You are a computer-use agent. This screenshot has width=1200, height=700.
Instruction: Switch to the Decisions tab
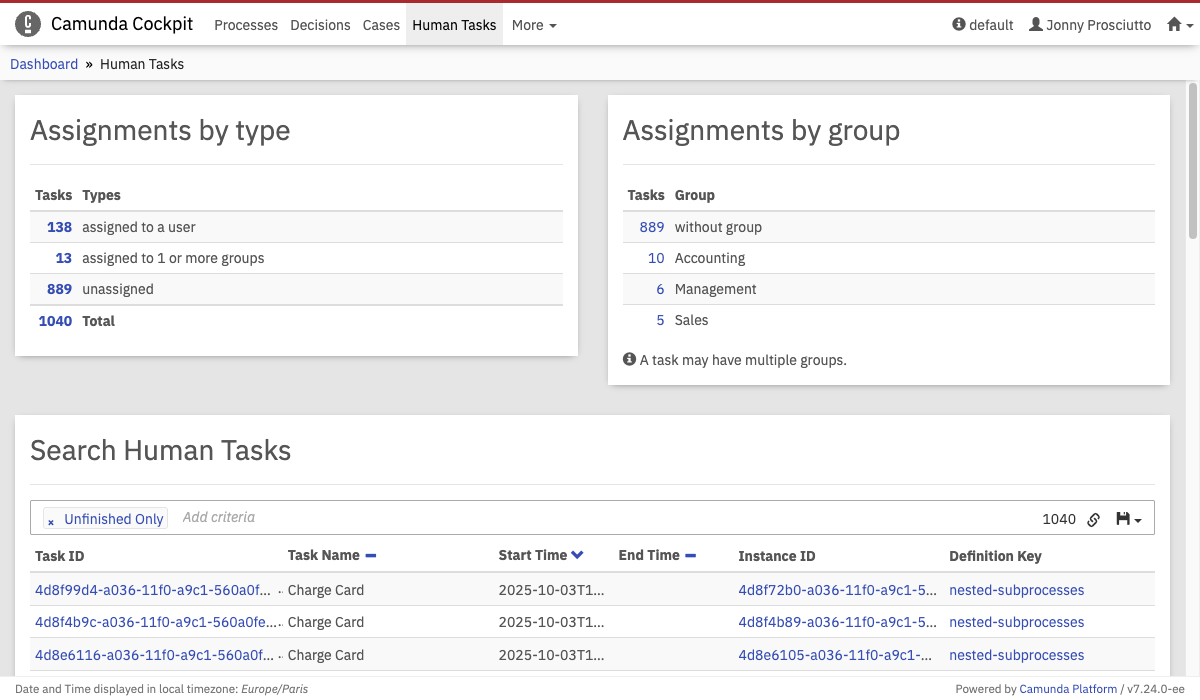[320, 25]
